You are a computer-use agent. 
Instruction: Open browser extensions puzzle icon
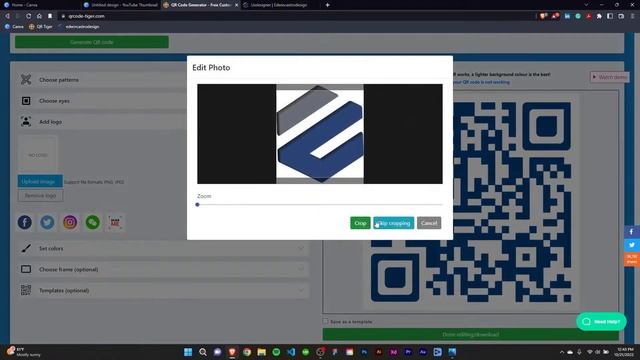[x=599, y=16]
